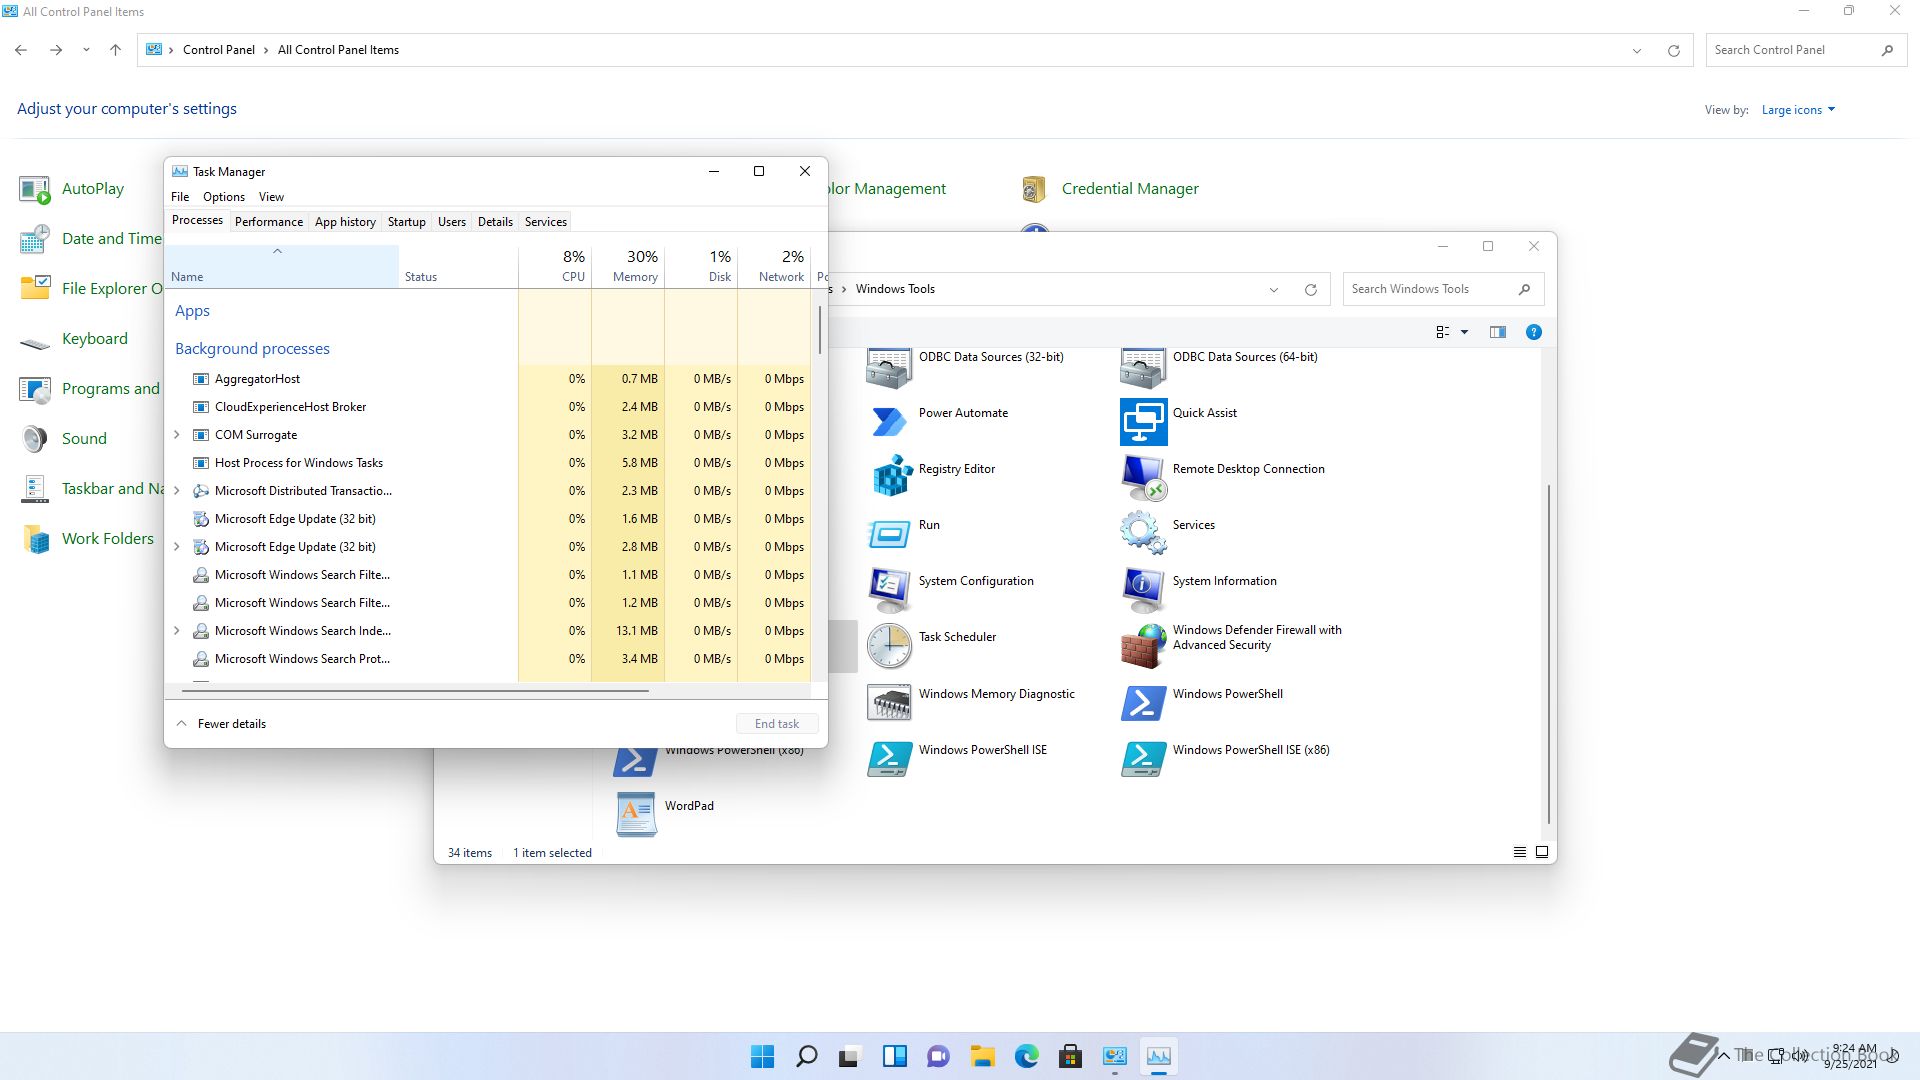Open System Information icon
This screenshot has height=1080, width=1920.
[1143, 589]
